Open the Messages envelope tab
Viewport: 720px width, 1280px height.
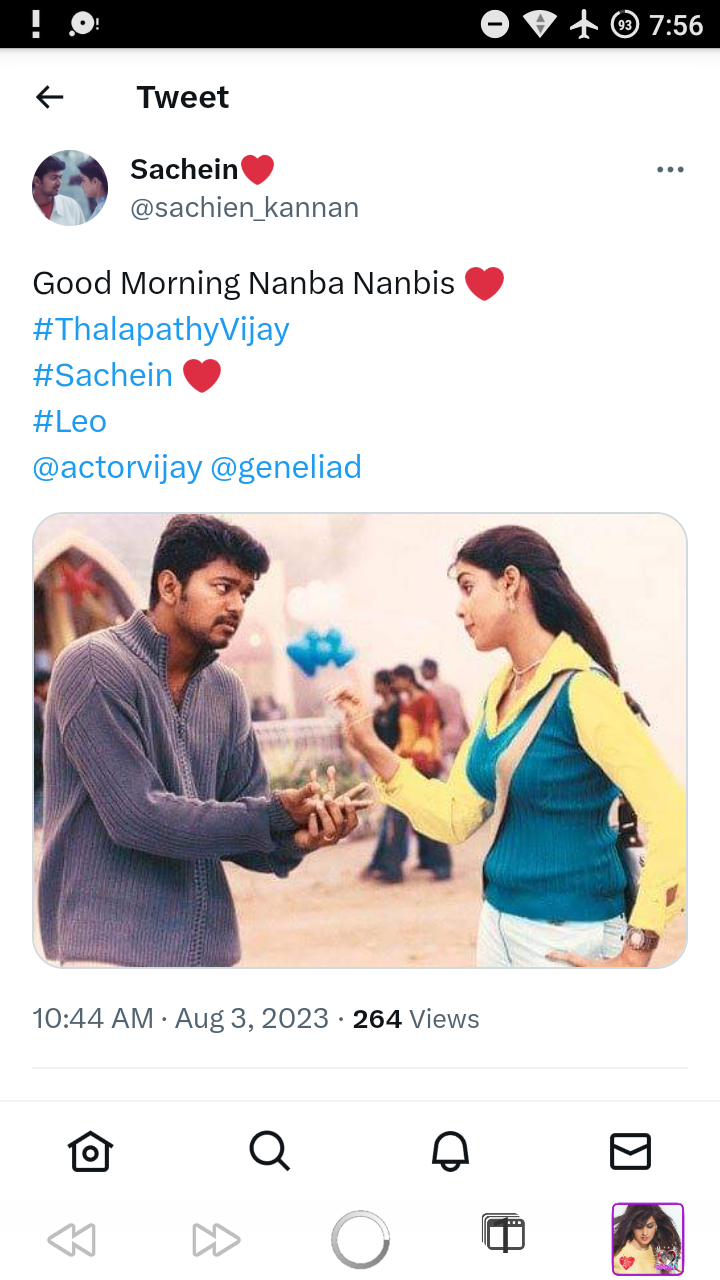(630, 1152)
